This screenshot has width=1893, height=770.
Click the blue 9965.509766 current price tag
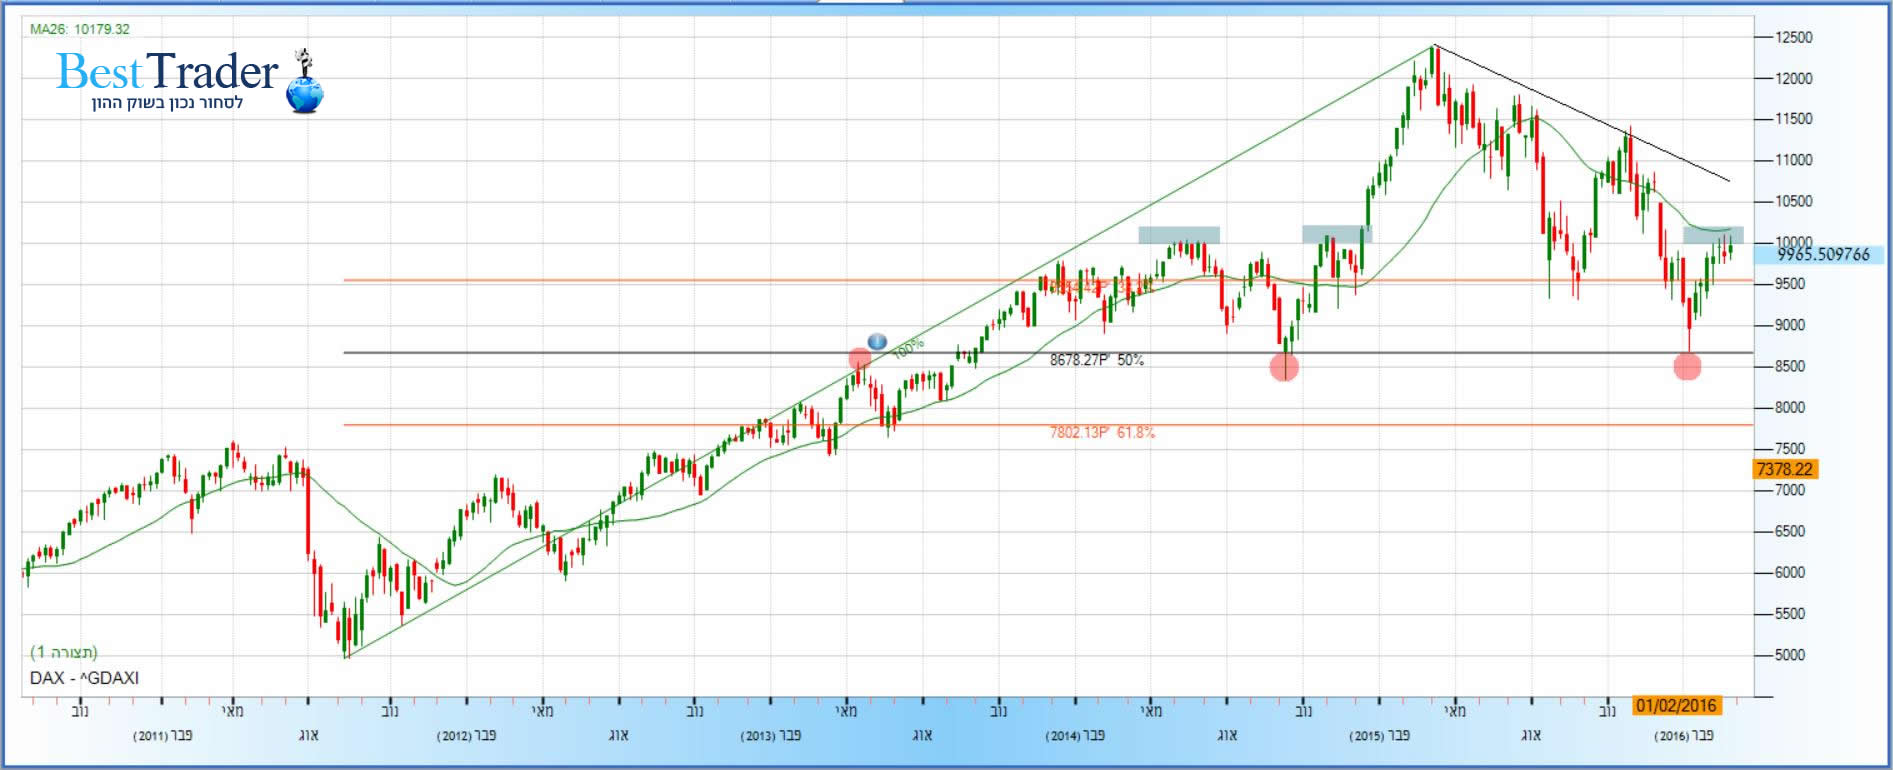[x=1822, y=255]
